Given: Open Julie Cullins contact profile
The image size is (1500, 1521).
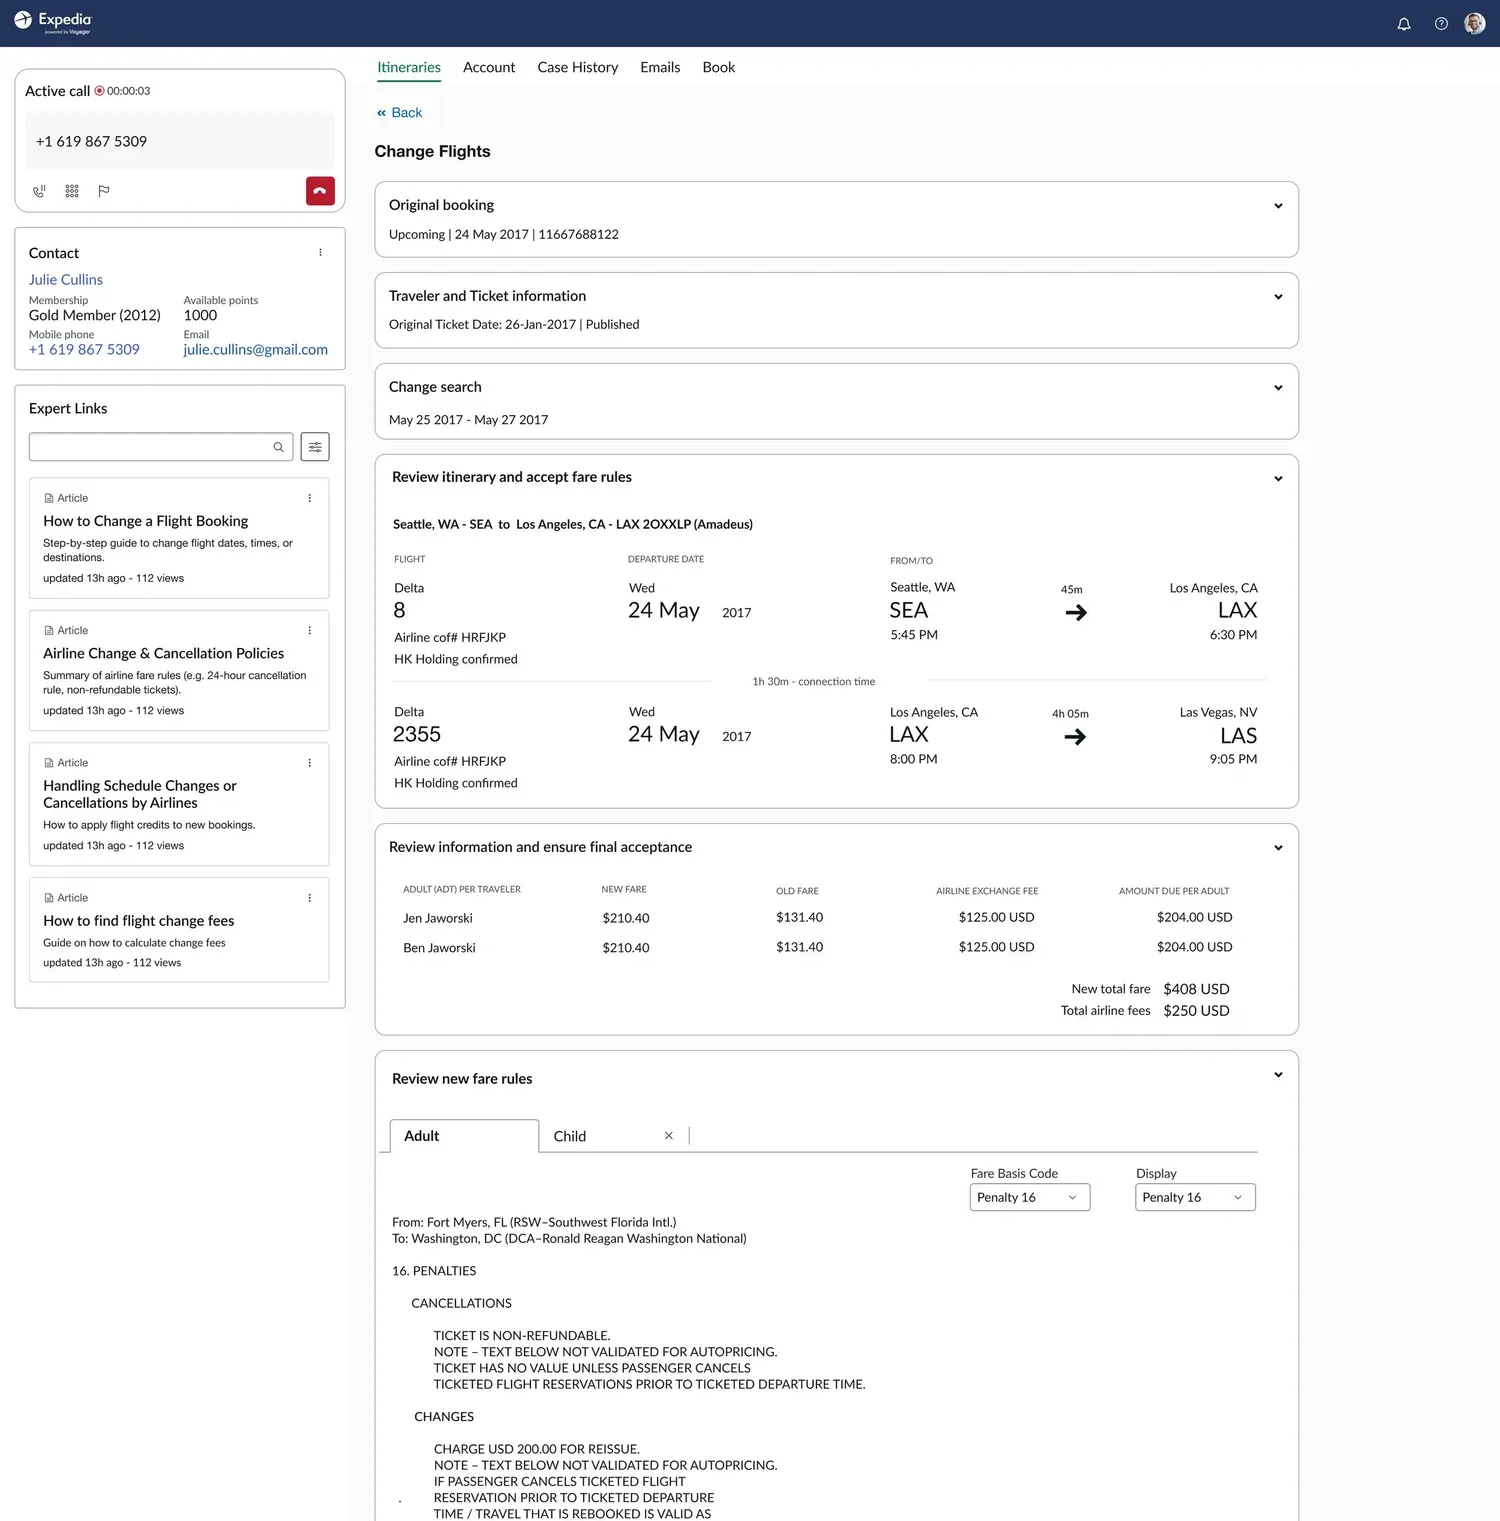Looking at the screenshot, I should (66, 280).
